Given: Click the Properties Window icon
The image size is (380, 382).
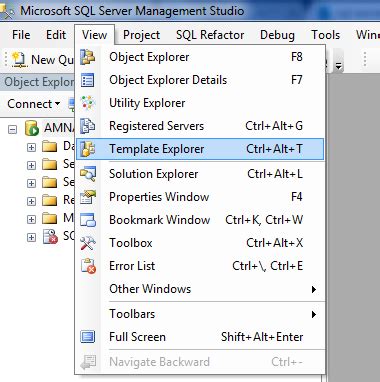Looking at the screenshot, I should pyautogui.click(x=88, y=197).
